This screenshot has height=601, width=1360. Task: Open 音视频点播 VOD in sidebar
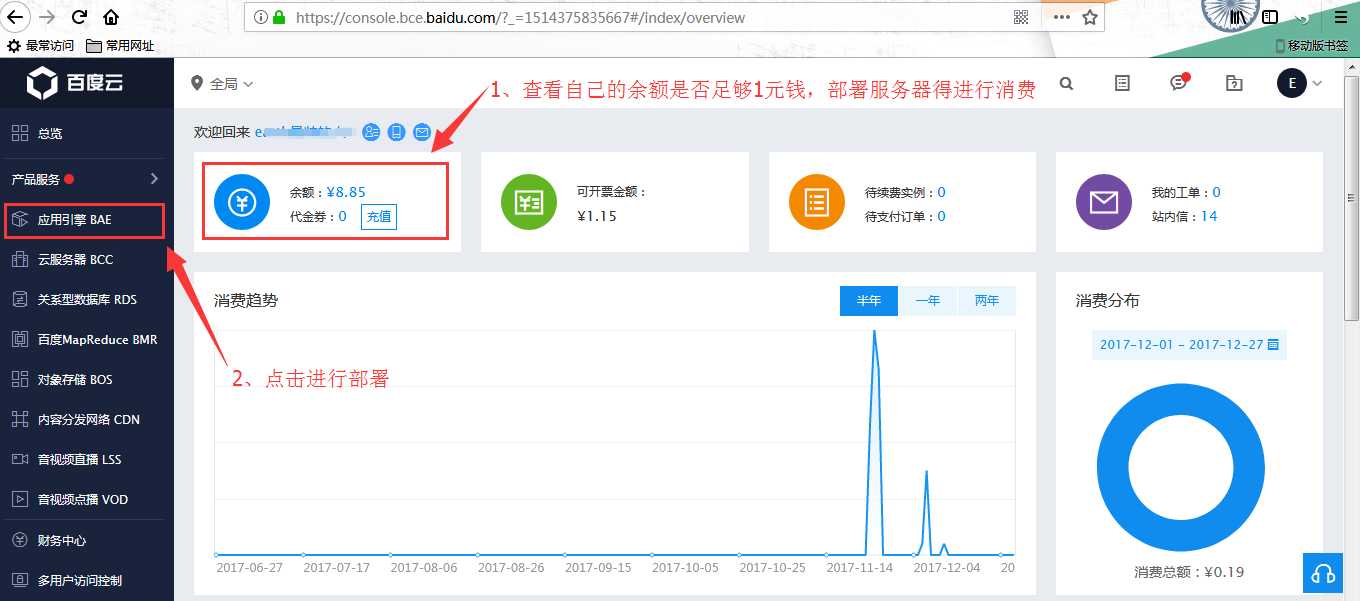(87, 499)
